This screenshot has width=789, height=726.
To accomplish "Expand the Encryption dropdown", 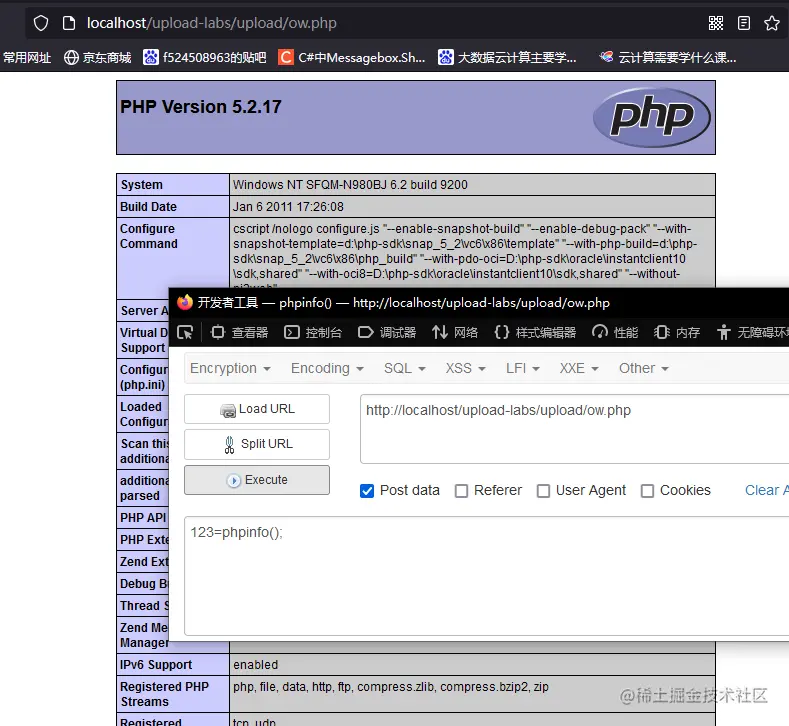I will [x=230, y=368].
